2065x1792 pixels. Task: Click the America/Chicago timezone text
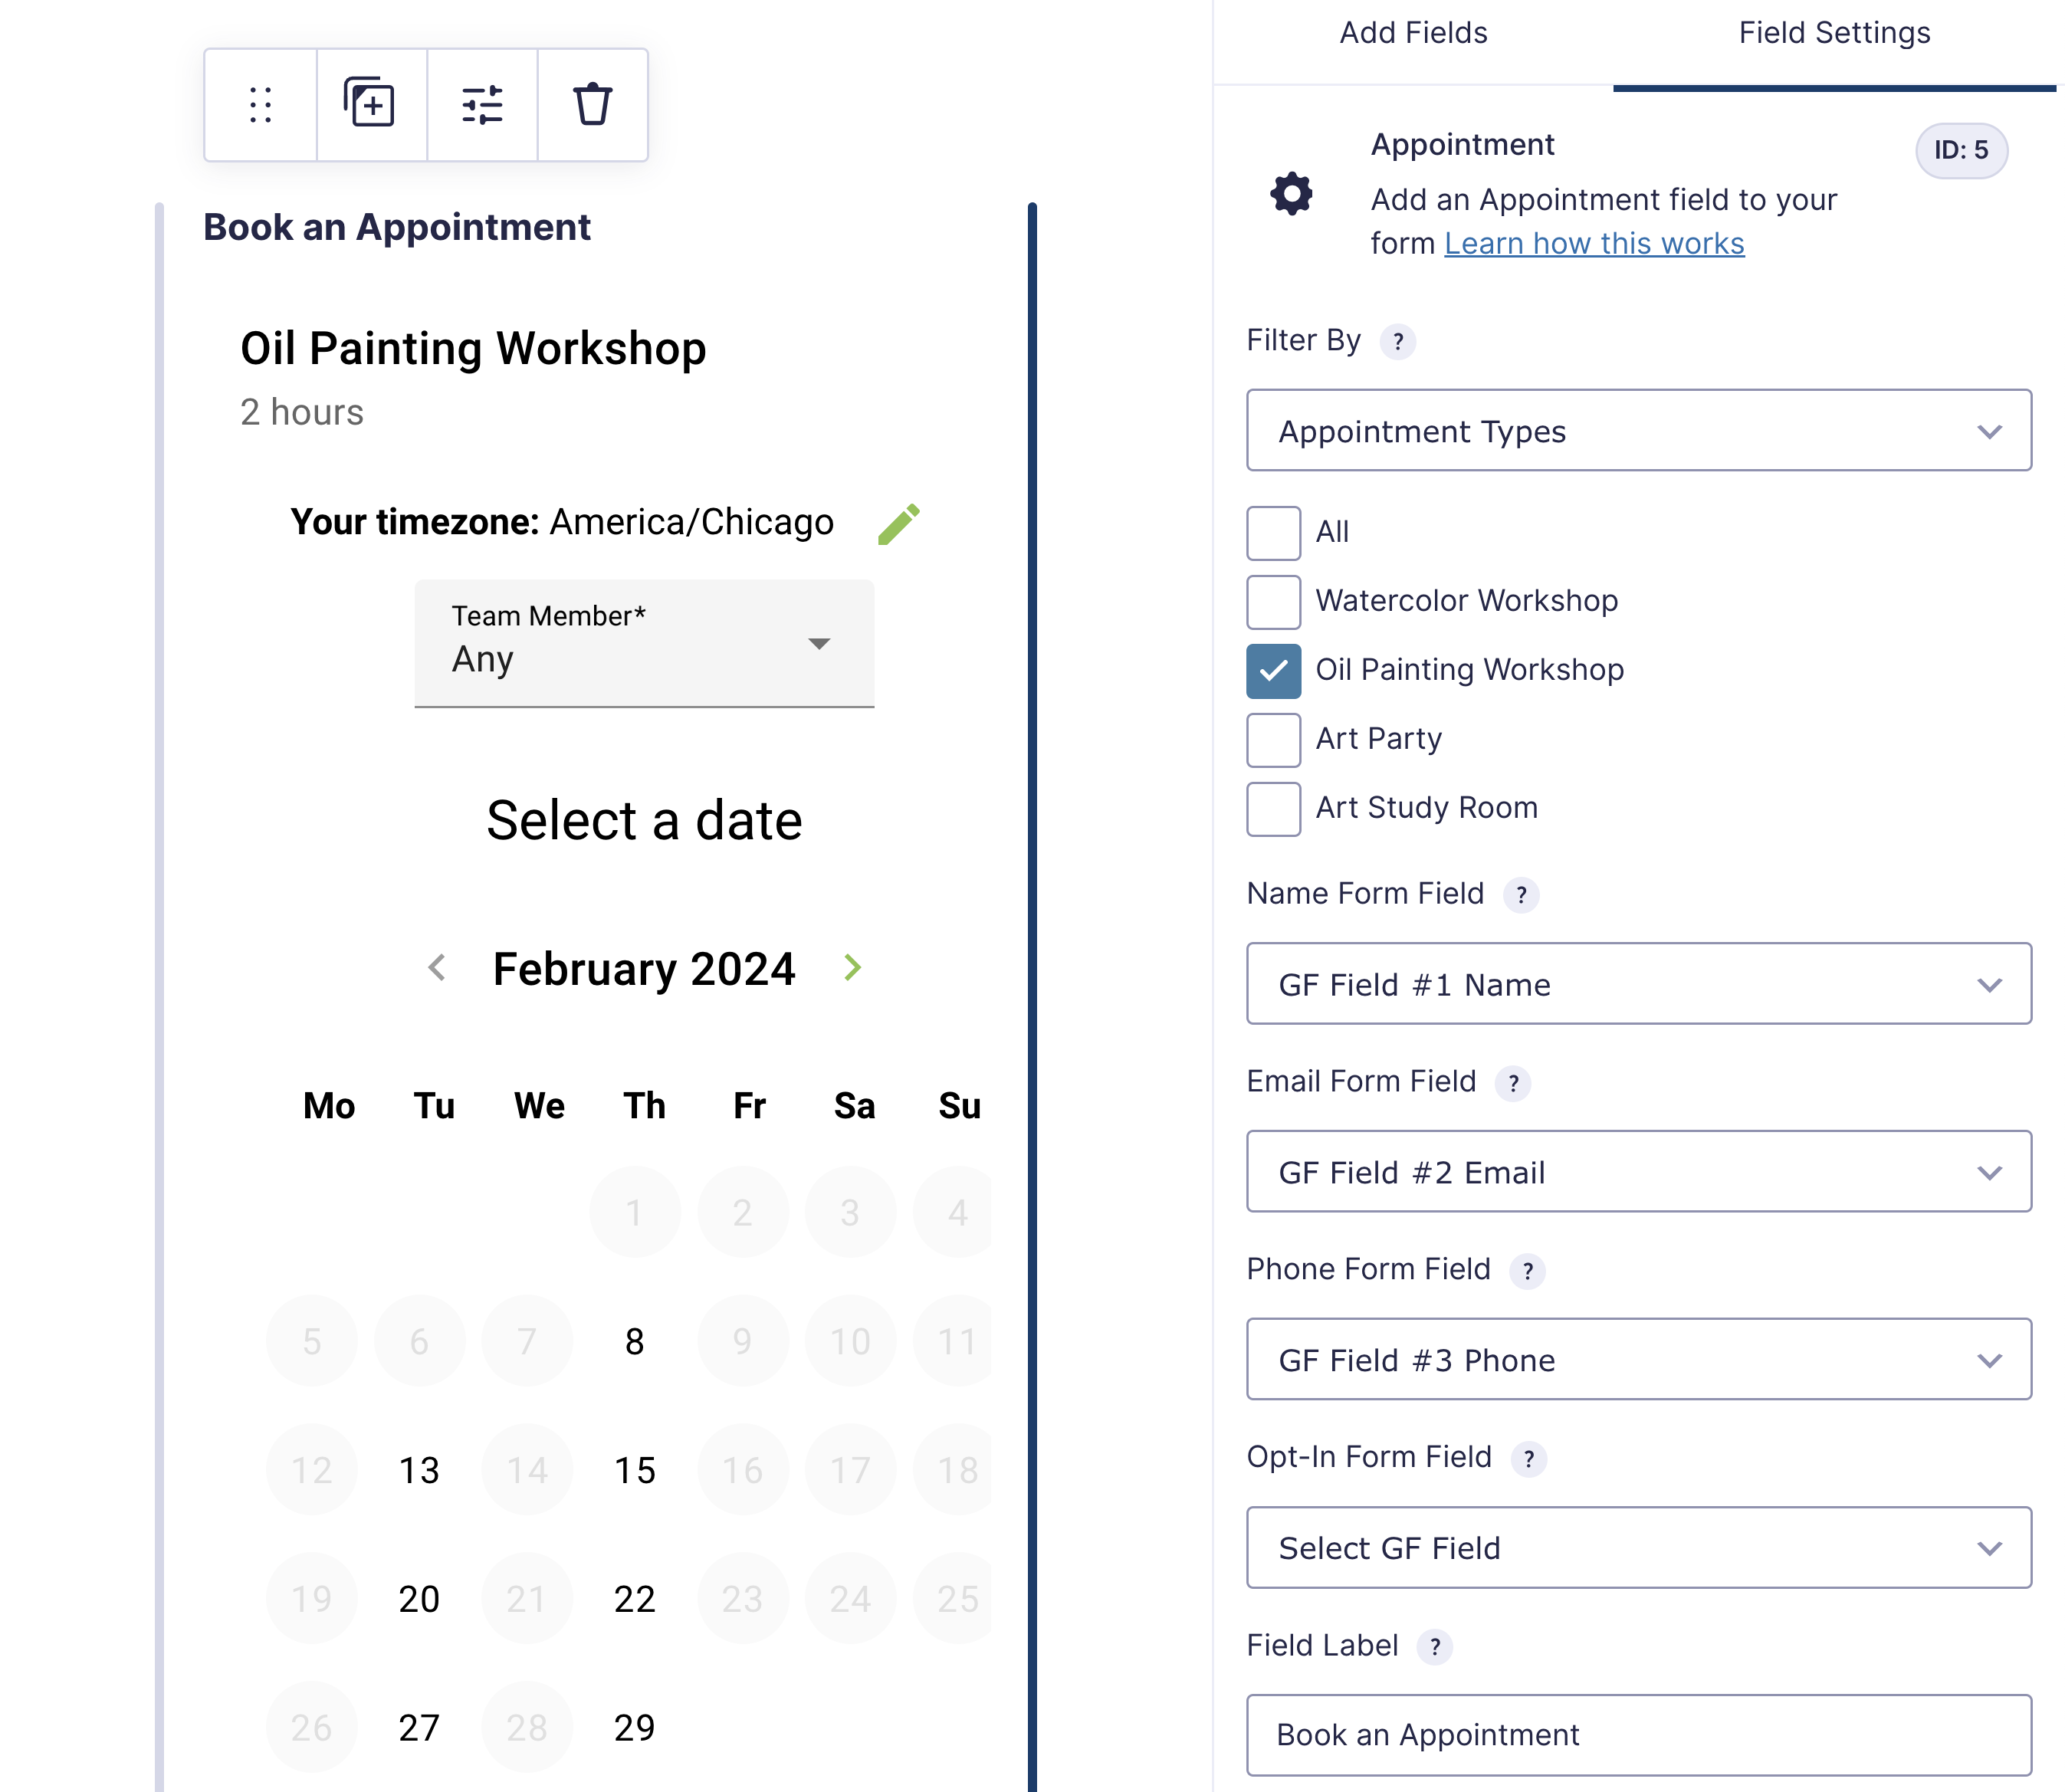tap(692, 522)
